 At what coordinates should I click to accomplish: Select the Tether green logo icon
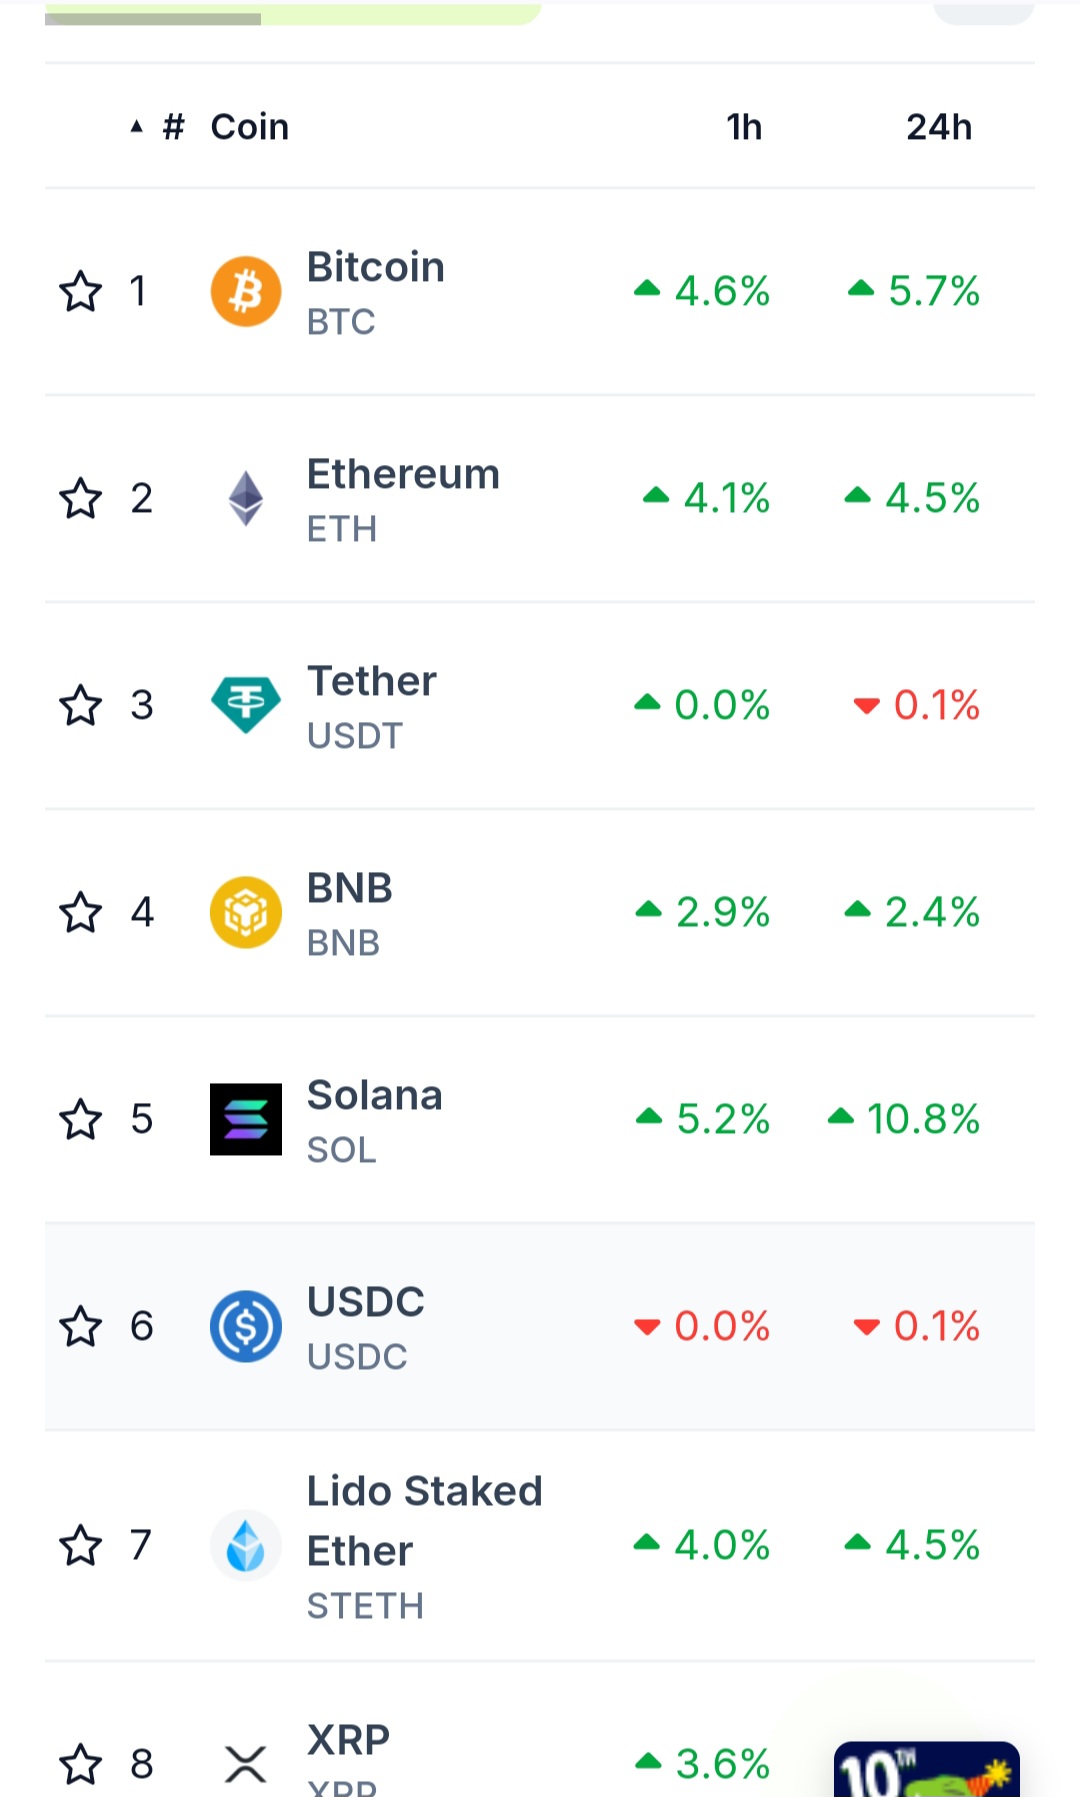click(x=246, y=705)
